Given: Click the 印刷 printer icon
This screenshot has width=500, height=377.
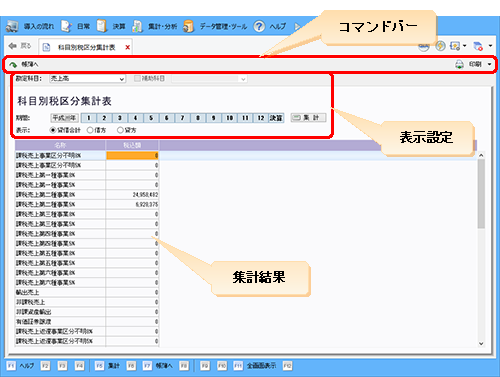Looking at the screenshot, I should coord(459,64).
